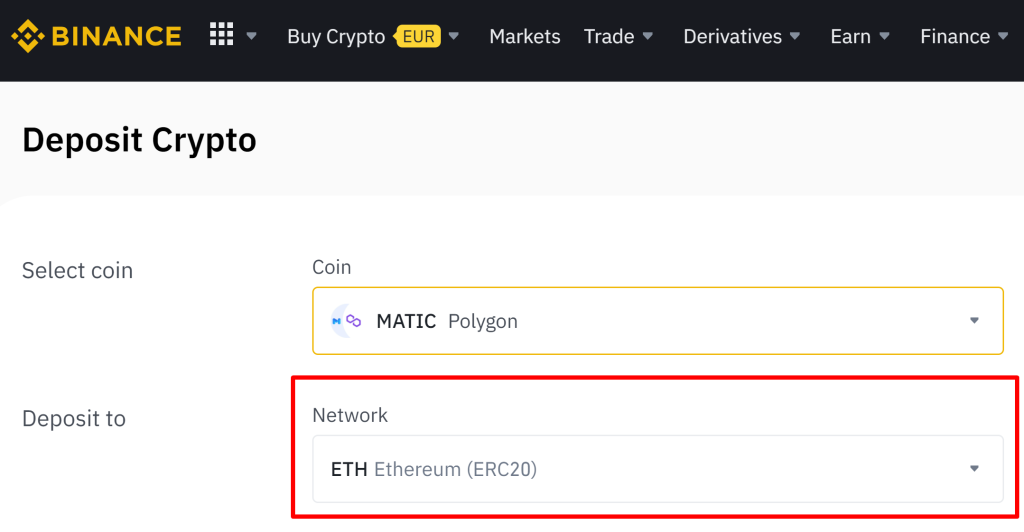Open the Derivatives menu

(732, 37)
